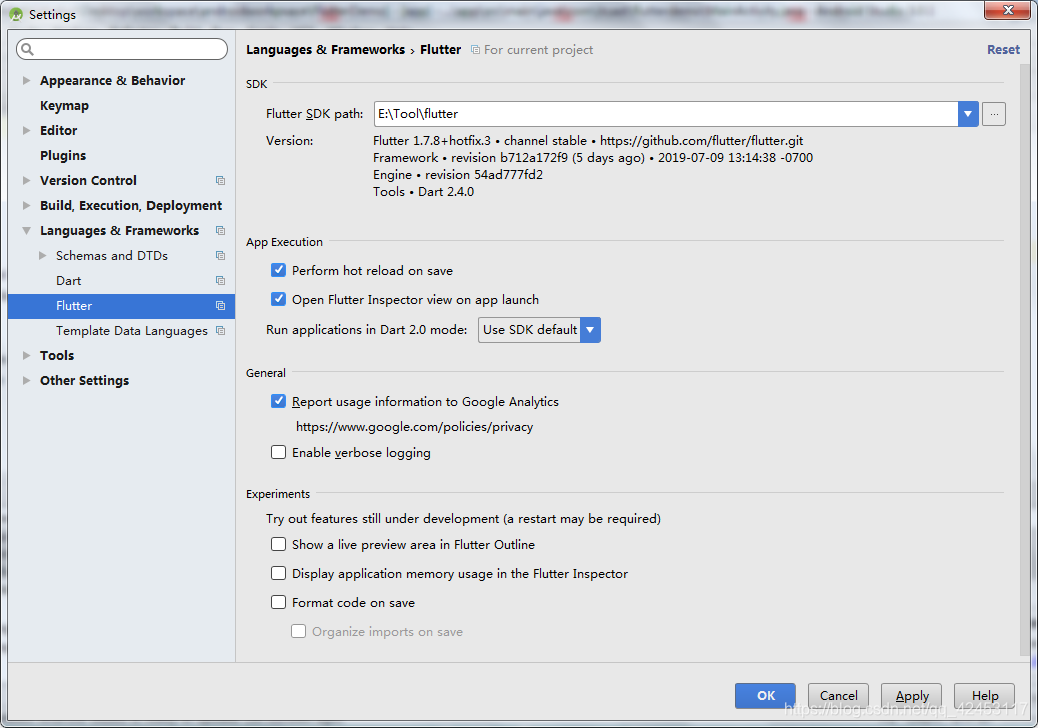The image size is (1038, 728).
Task: Disable Perform hot reload on save
Action: (279, 271)
